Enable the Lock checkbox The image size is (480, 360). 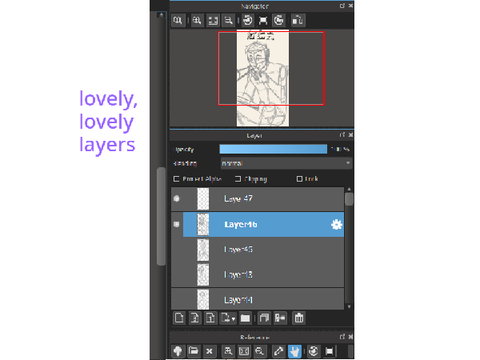click(299, 179)
